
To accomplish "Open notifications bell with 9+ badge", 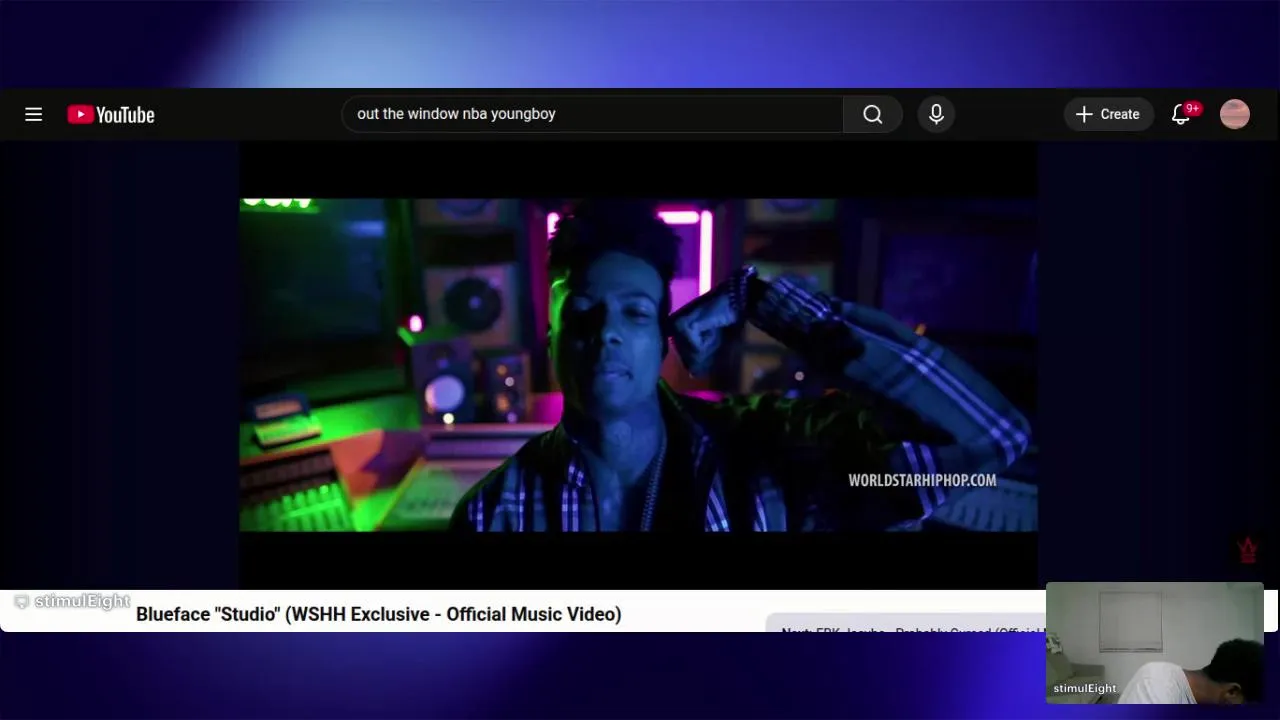I will (1182, 114).
